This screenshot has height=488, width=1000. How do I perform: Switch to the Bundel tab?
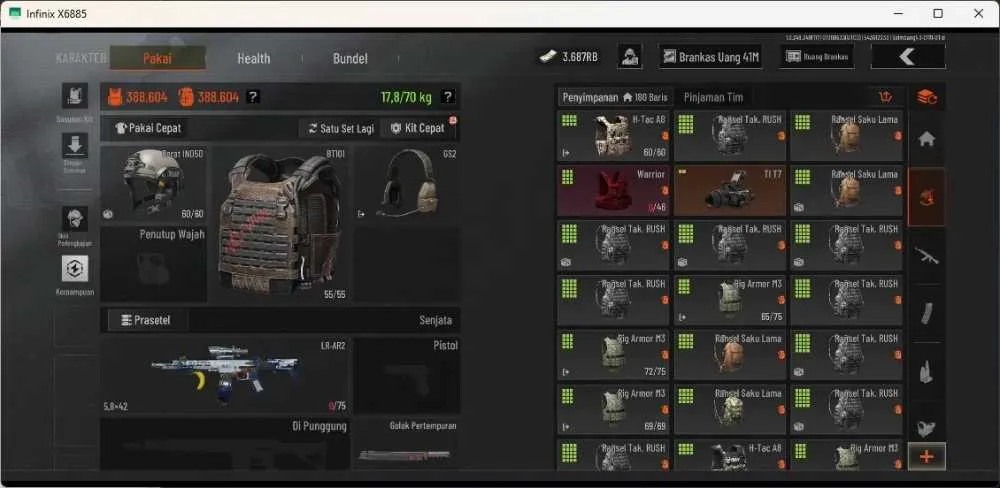point(350,58)
